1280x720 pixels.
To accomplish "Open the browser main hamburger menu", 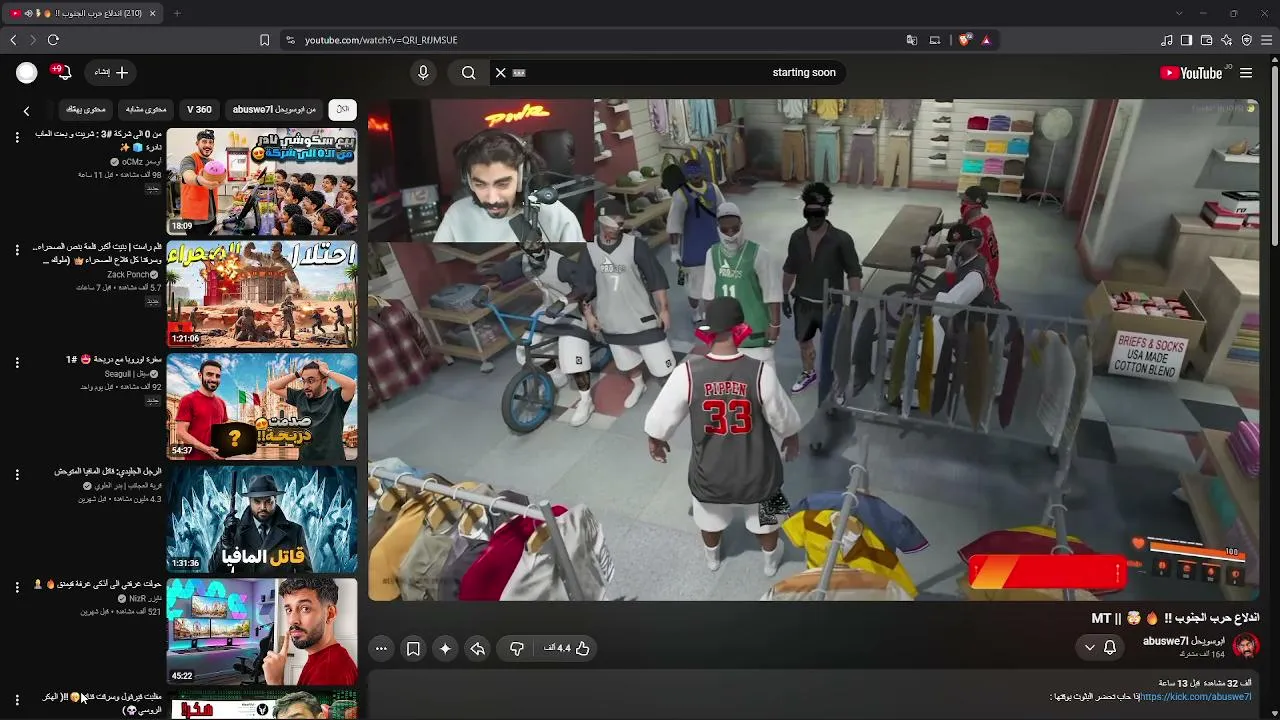I will tap(1268, 40).
